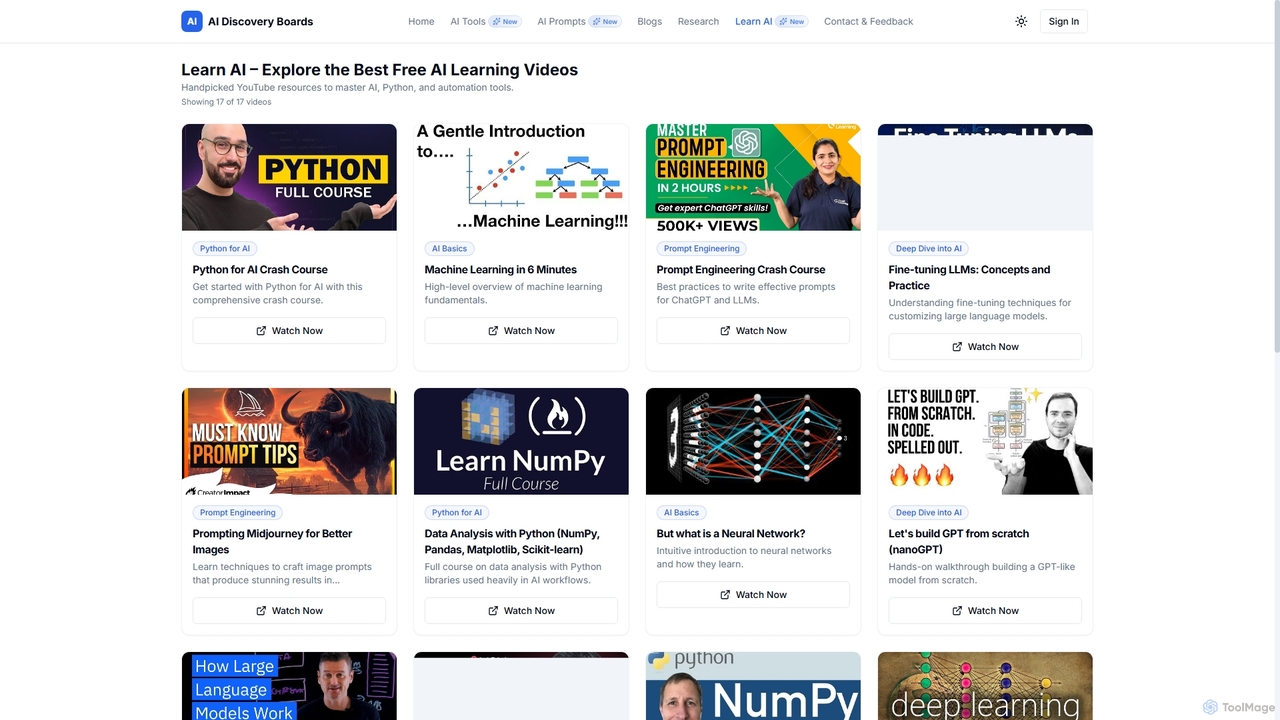
Task: Watch Now for But what is a Neural Network
Action: [753, 594]
